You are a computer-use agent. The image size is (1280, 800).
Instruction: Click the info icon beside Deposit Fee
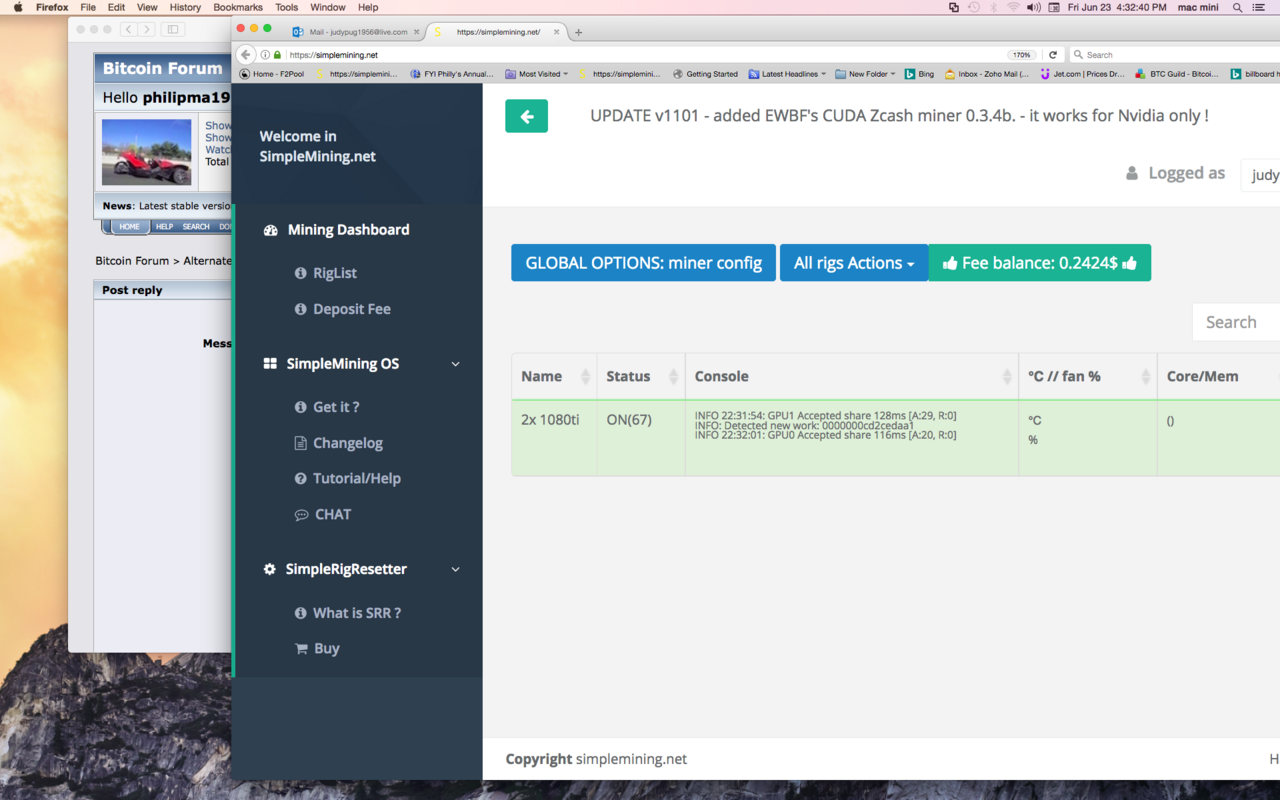(x=300, y=309)
